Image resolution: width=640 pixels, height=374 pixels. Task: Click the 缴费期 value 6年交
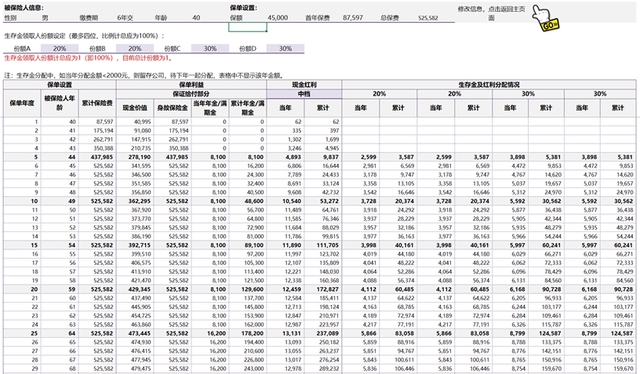[124, 18]
